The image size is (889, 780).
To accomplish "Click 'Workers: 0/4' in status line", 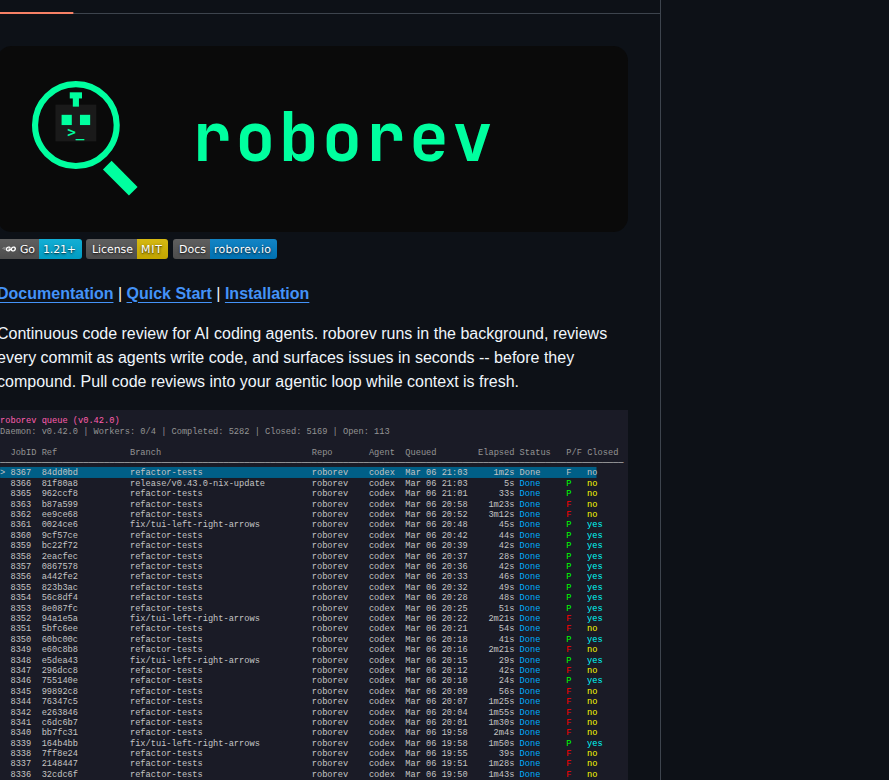I will point(125,431).
